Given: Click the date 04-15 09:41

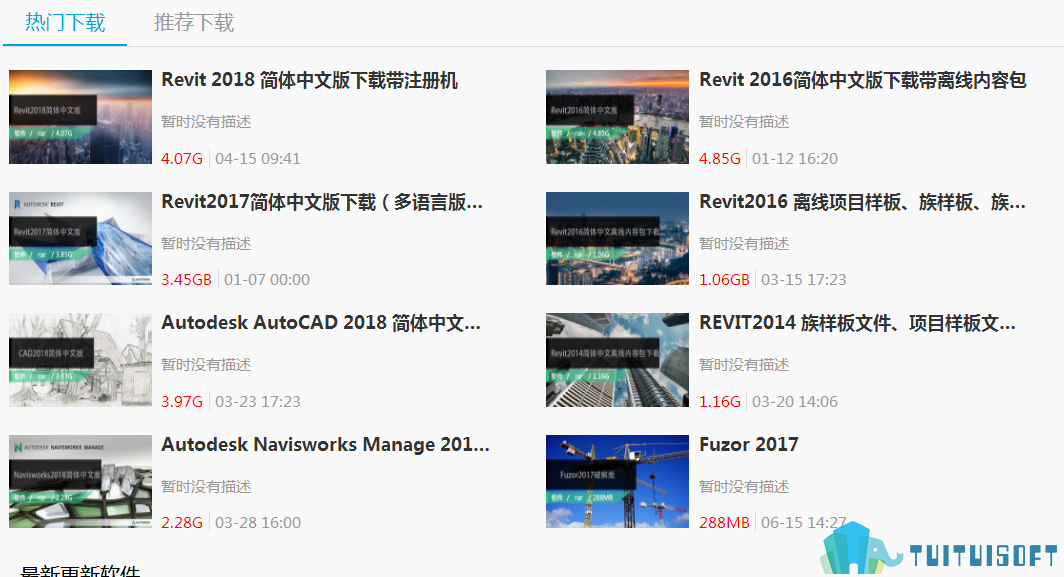Looking at the screenshot, I should click(x=258, y=159).
